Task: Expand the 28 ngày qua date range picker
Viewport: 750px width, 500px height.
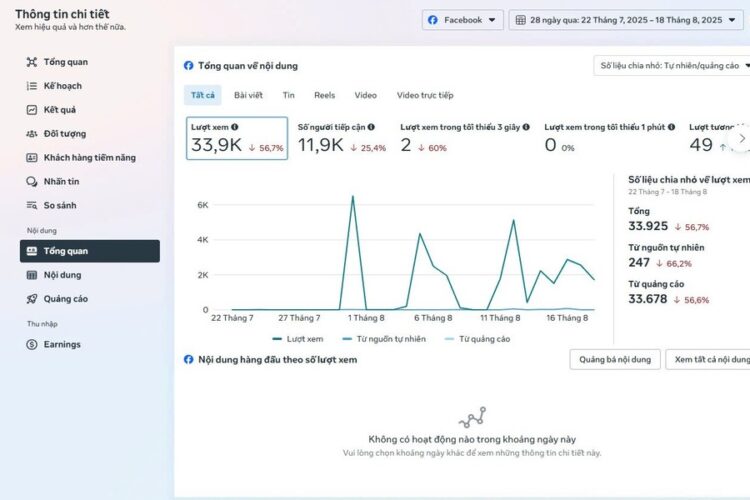Action: (622, 20)
